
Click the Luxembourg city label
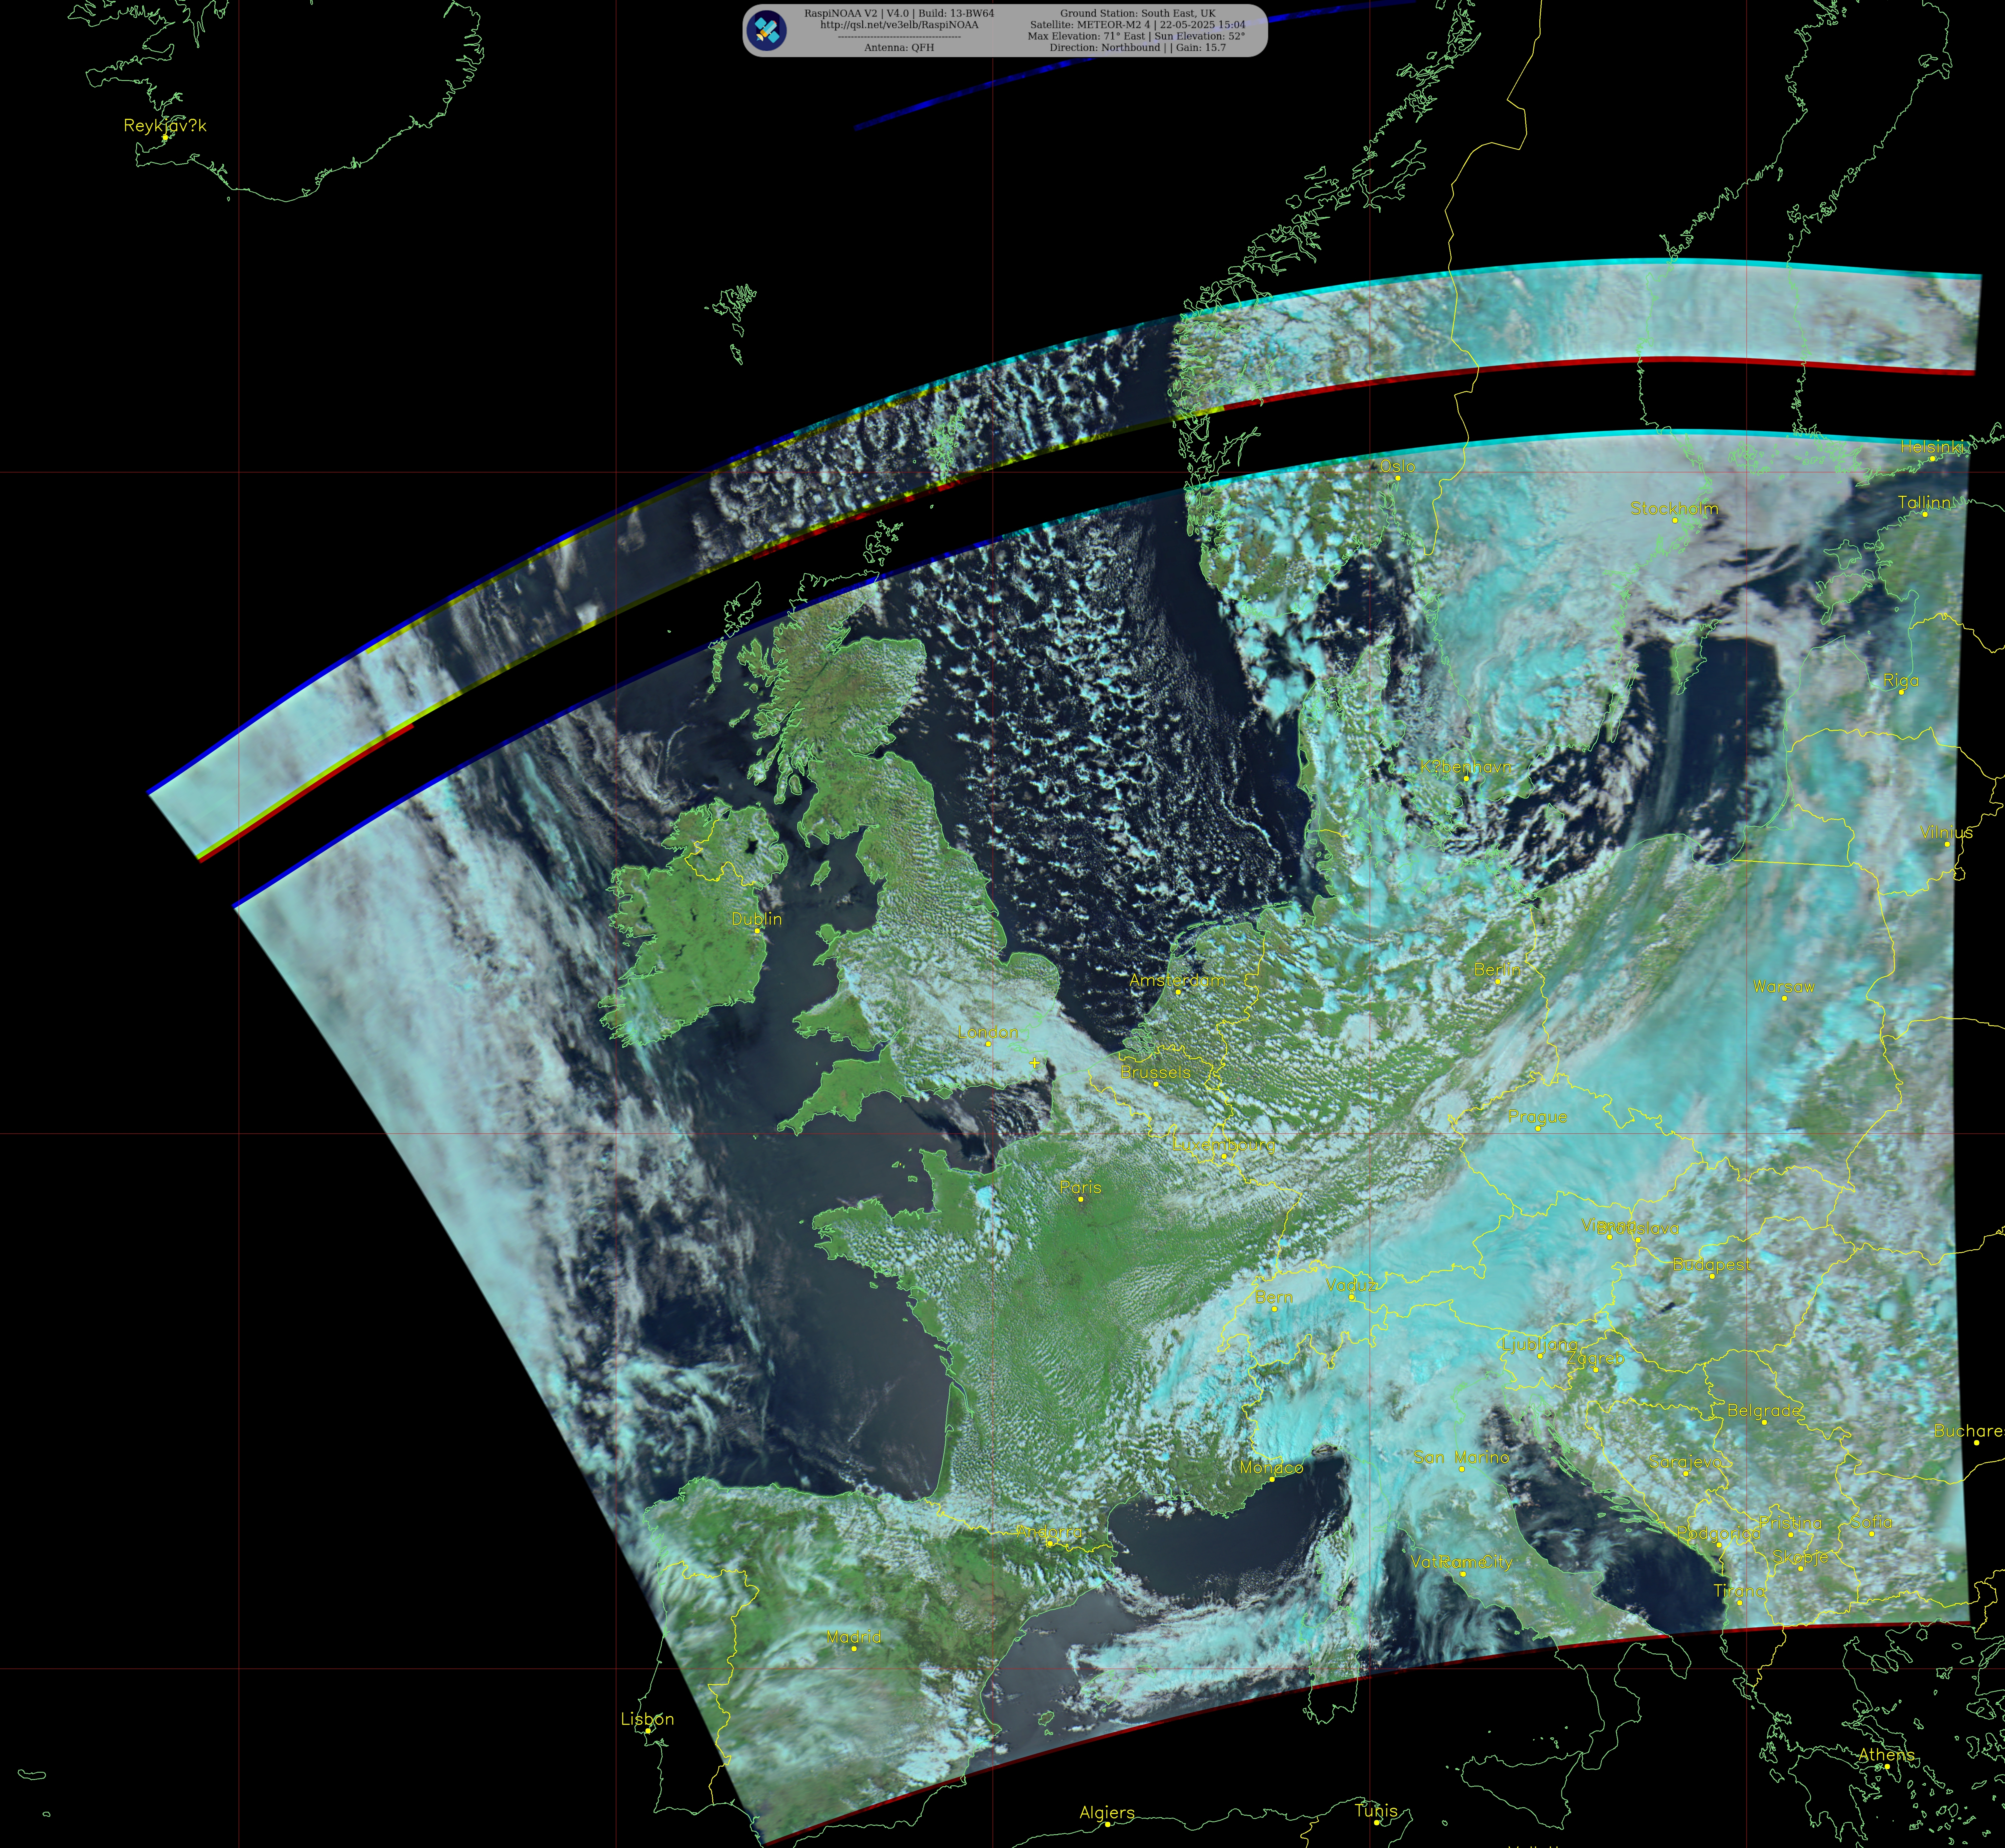[x=1224, y=1145]
